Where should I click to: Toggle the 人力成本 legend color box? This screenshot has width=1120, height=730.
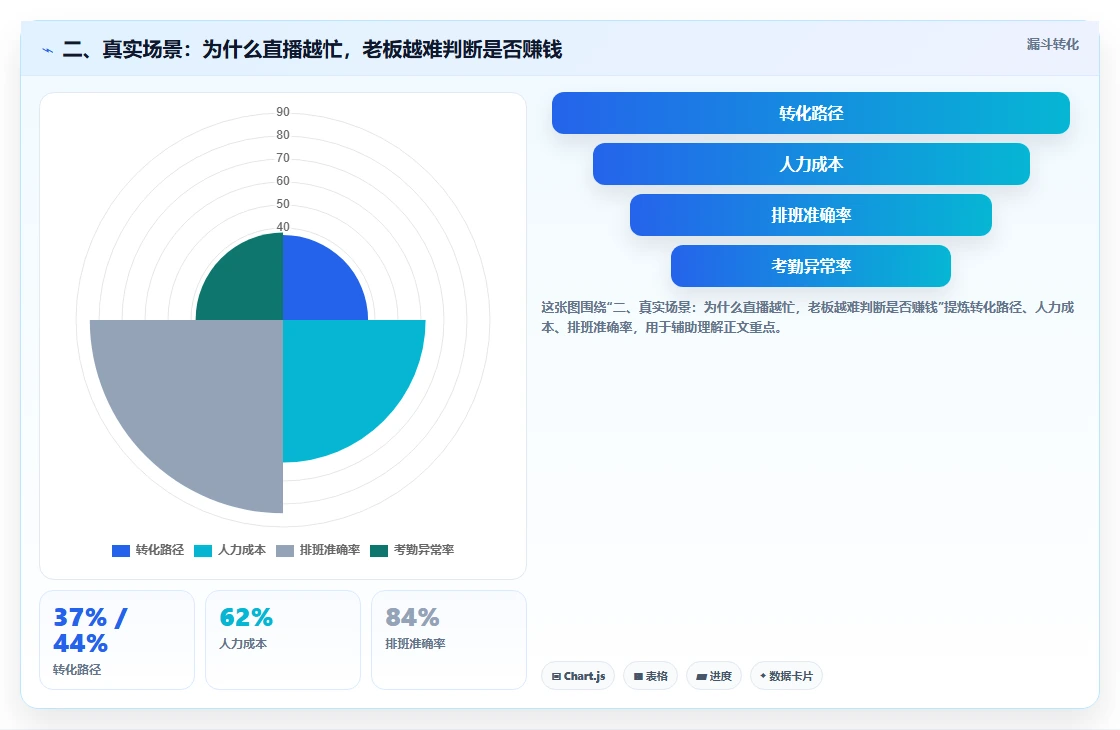click(x=203, y=551)
